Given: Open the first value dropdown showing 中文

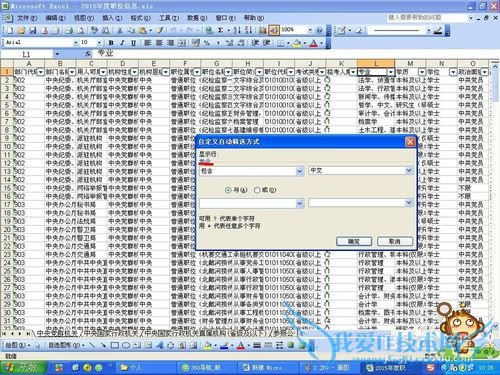Looking at the screenshot, I should pos(409,171).
